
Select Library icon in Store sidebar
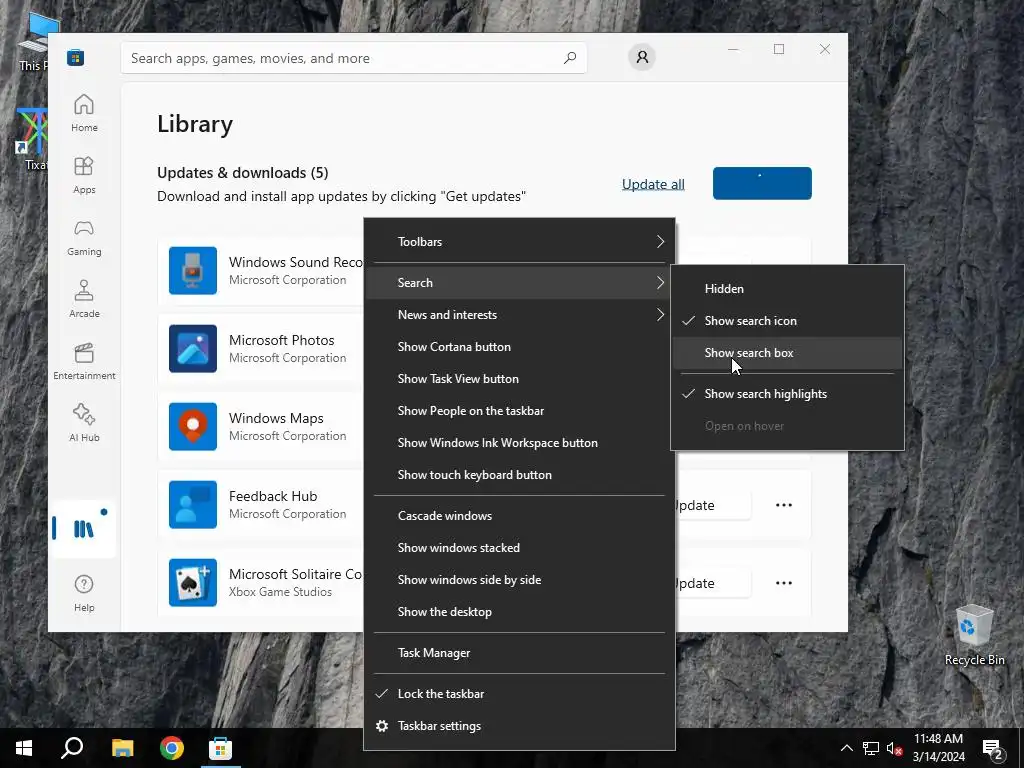pos(84,528)
